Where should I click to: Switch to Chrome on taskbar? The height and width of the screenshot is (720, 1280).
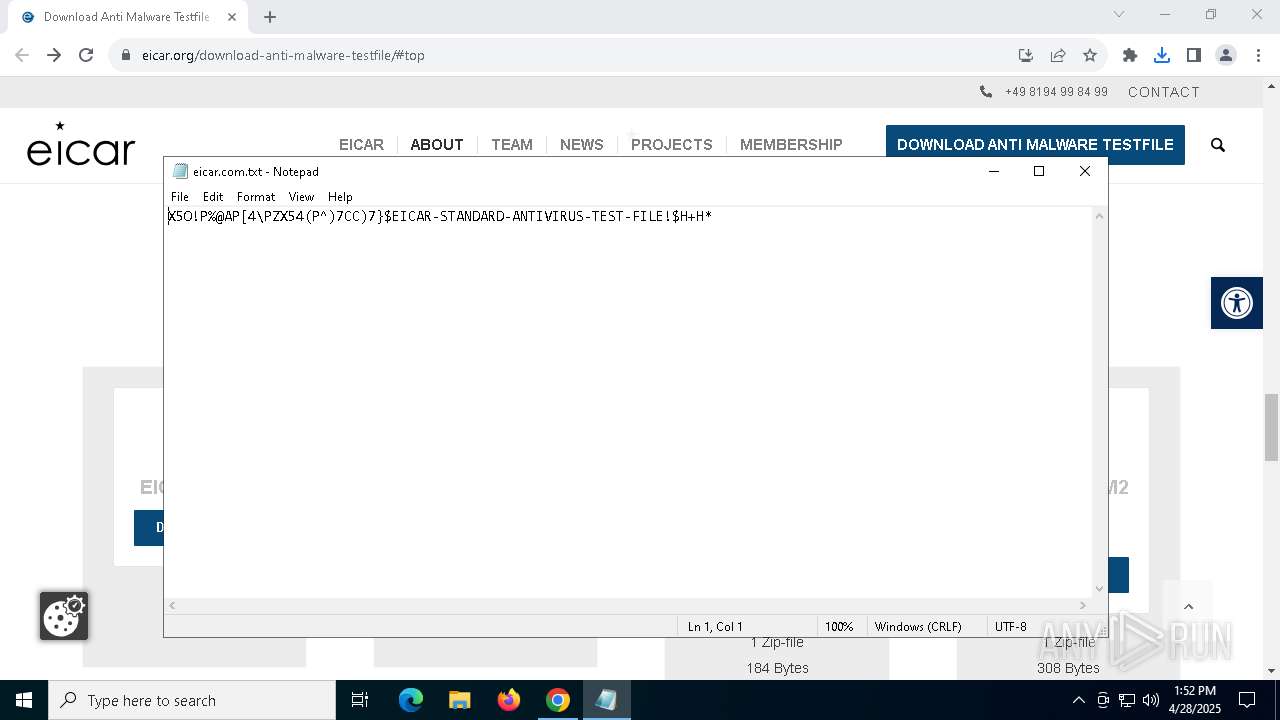(558, 700)
